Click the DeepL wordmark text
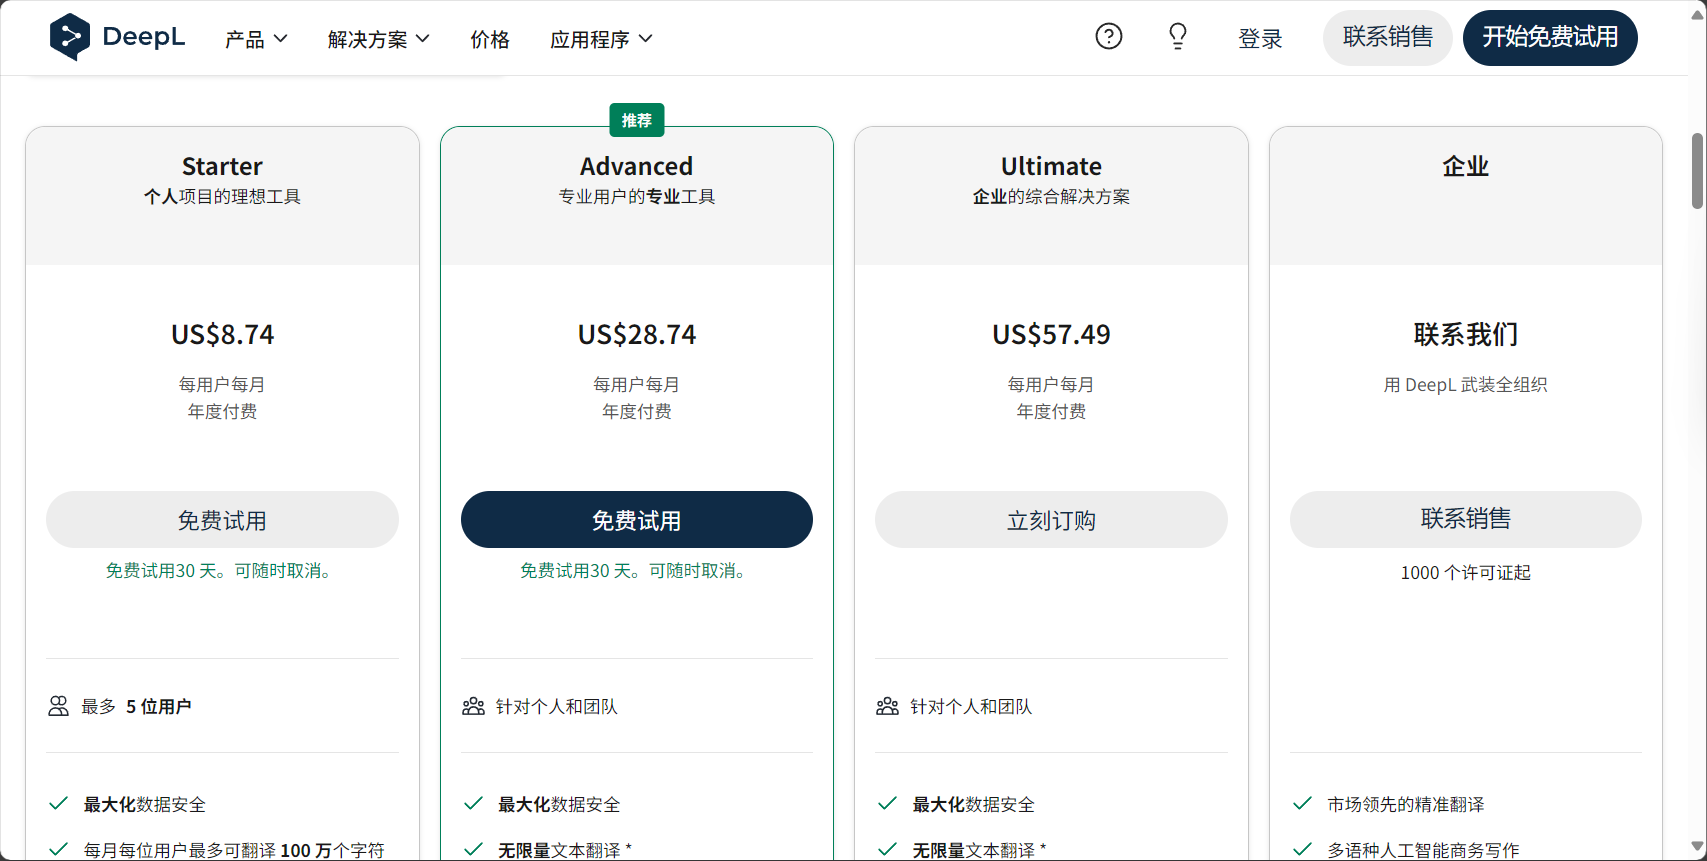The height and width of the screenshot is (861, 1707). (x=144, y=37)
